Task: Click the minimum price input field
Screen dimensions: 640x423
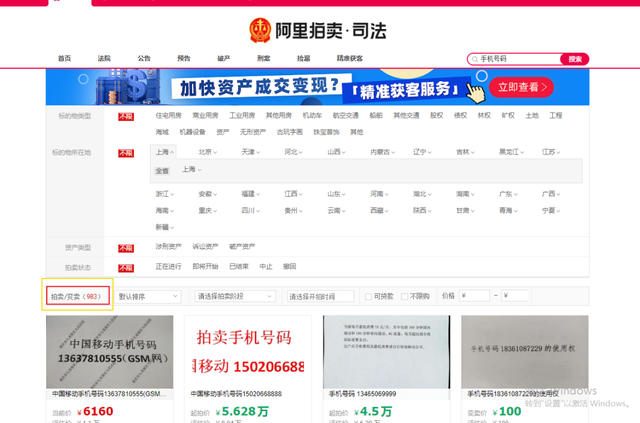Action: (x=475, y=296)
